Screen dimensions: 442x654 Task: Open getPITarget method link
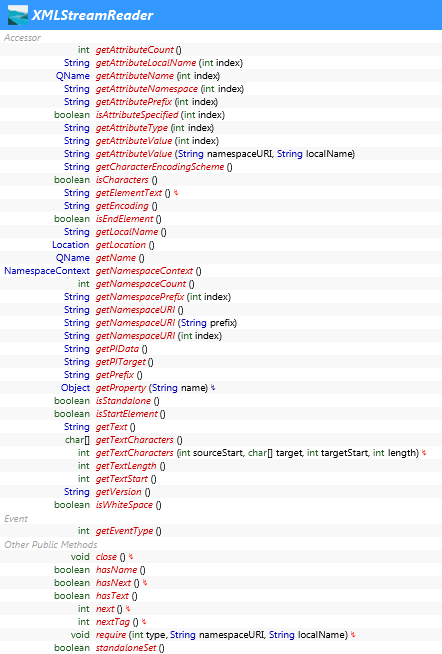point(121,362)
